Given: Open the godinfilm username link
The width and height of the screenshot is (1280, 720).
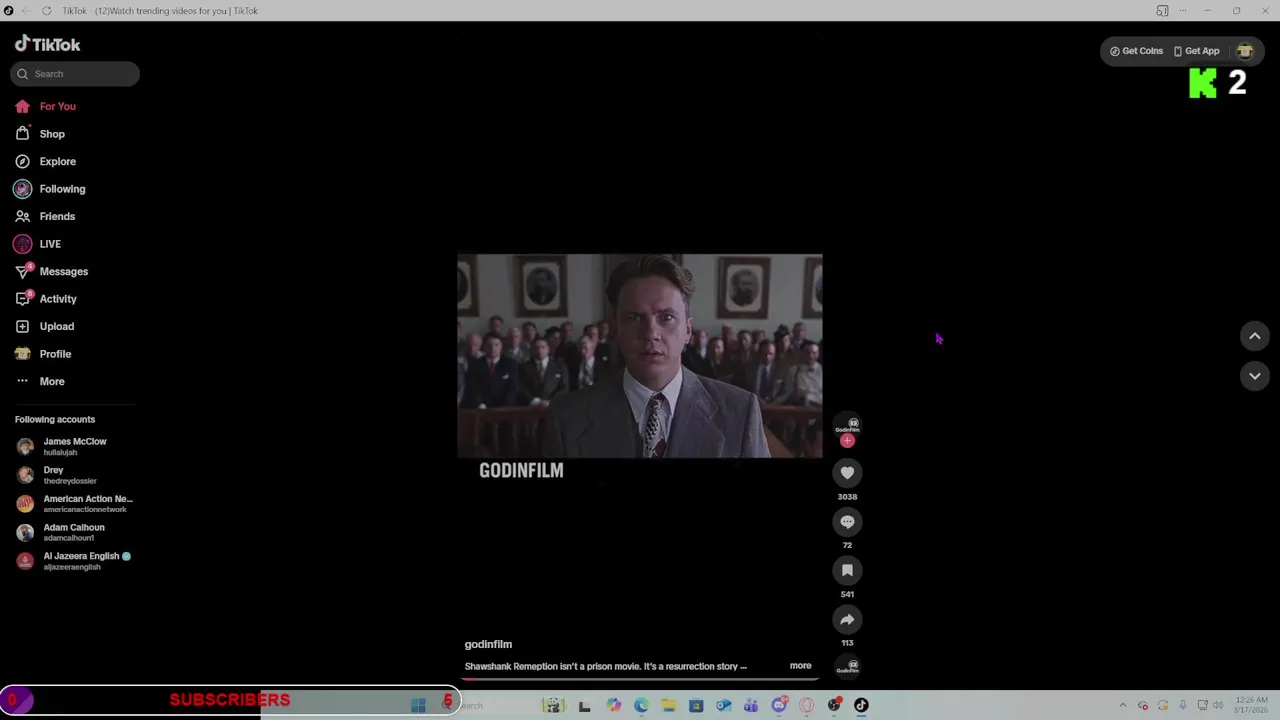Looking at the screenshot, I should (x=488, y=645).
